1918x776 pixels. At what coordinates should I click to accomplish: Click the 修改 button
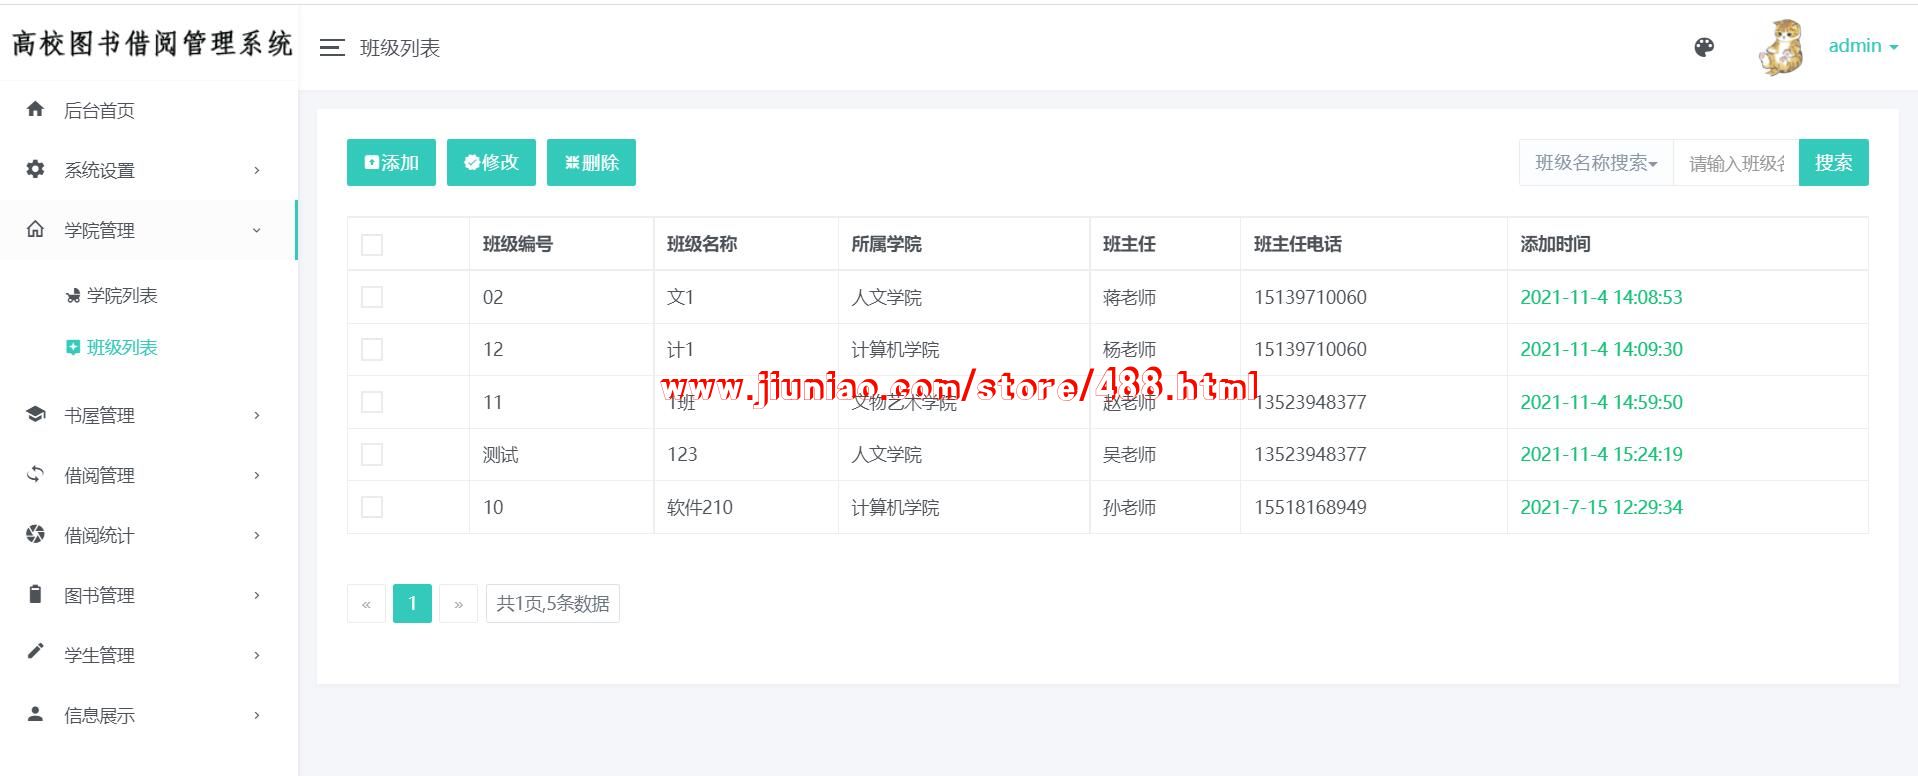click(491, 162)
